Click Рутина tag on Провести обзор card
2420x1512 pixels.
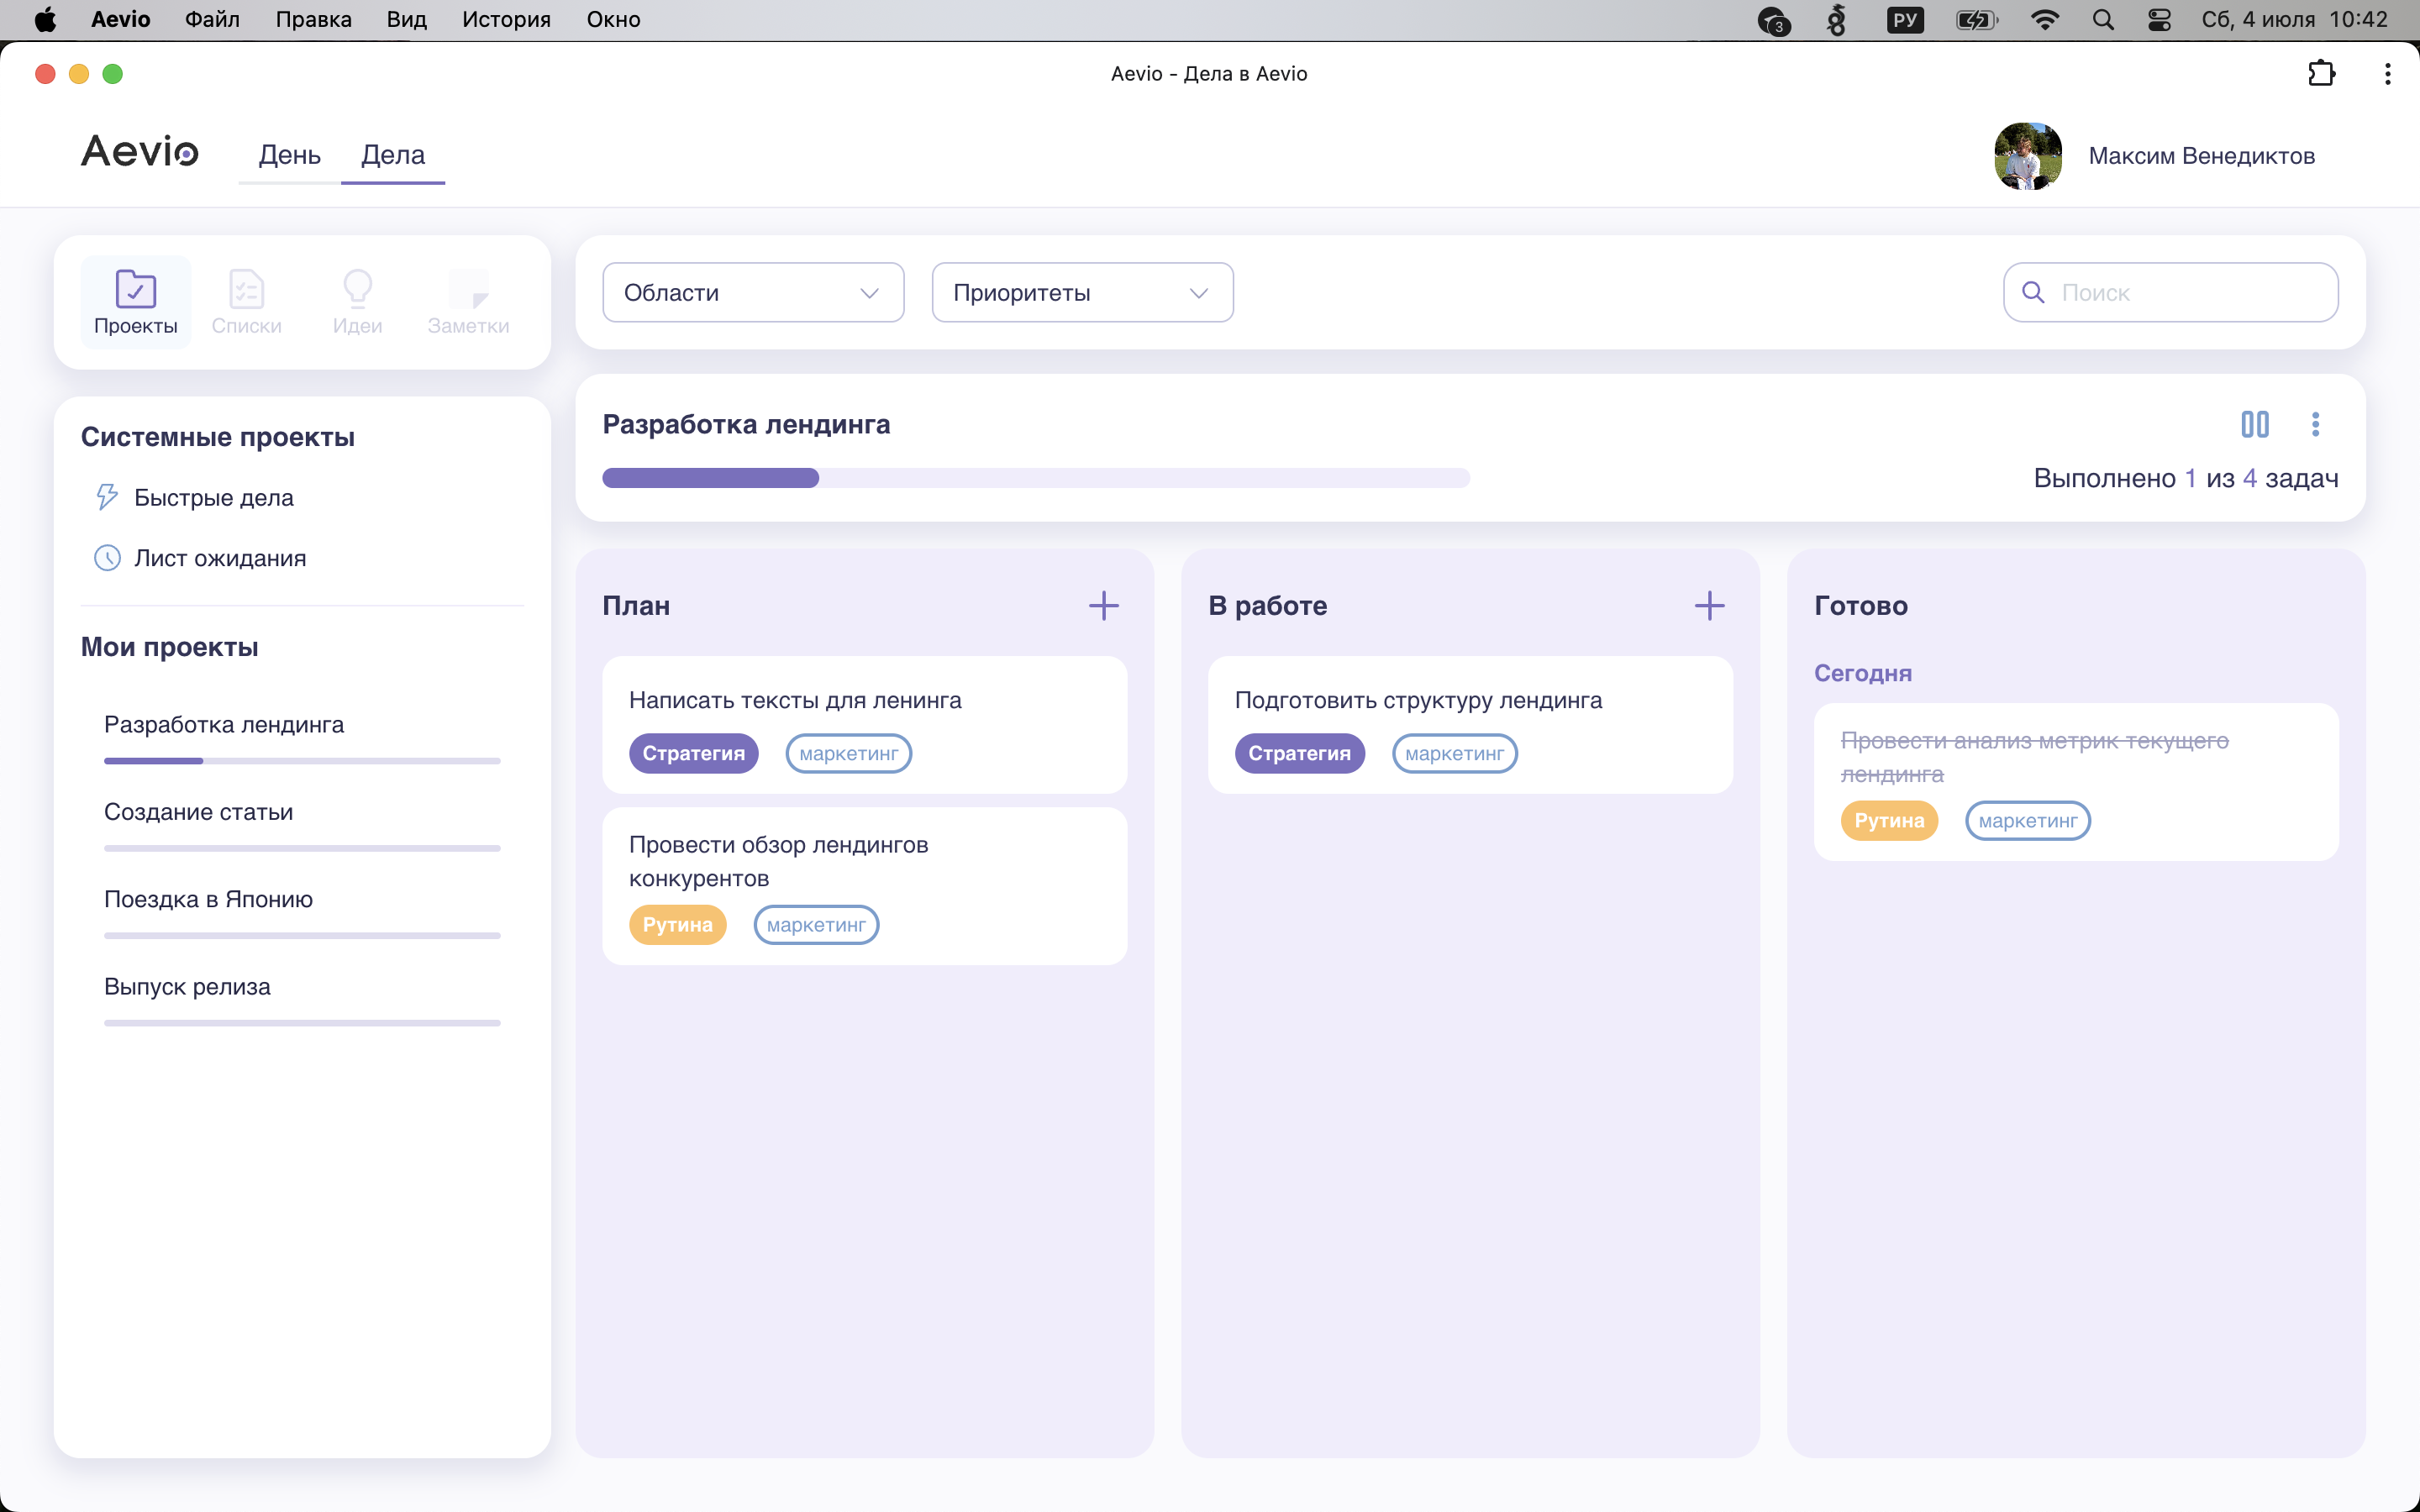click(x=677, y=925)
